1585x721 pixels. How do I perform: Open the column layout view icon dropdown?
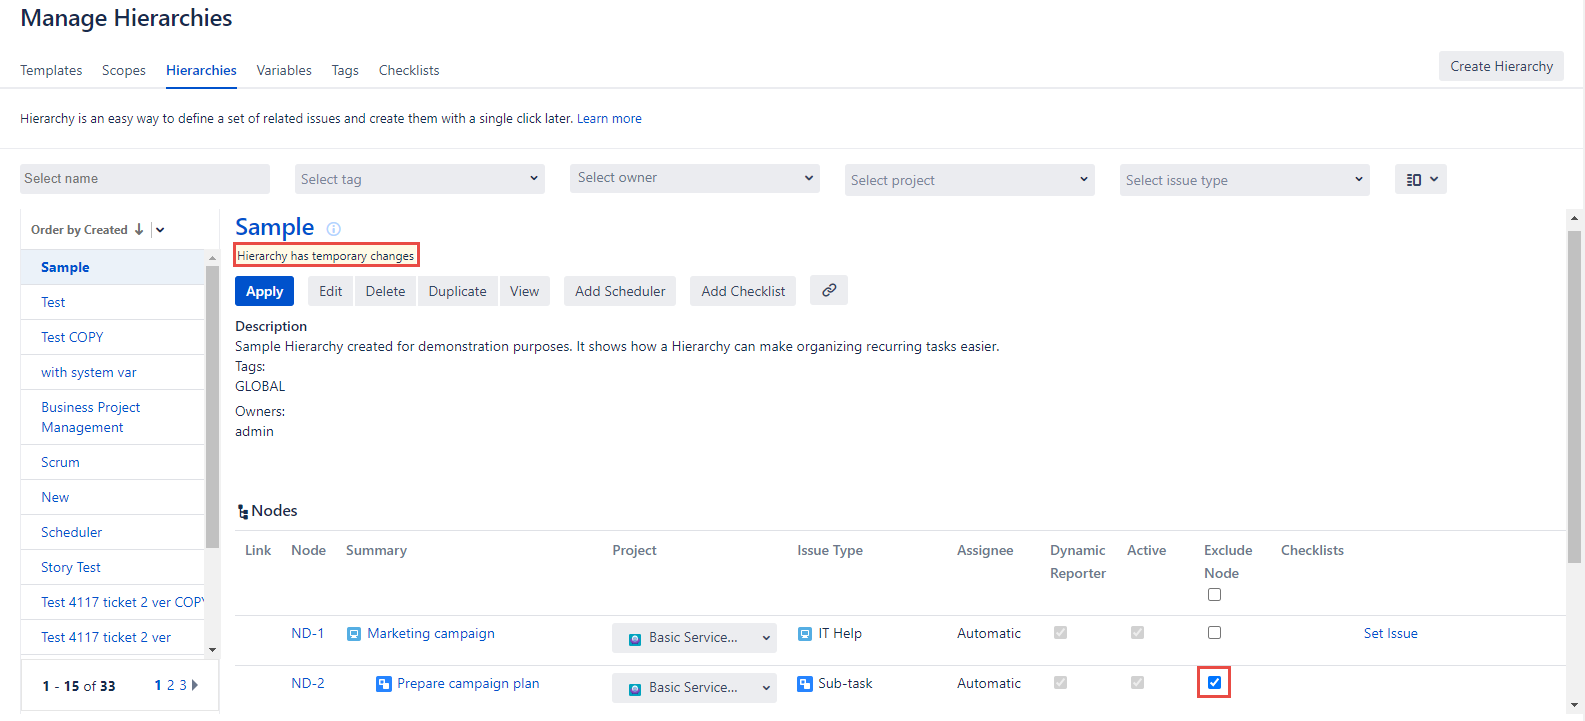point(1420,179)
